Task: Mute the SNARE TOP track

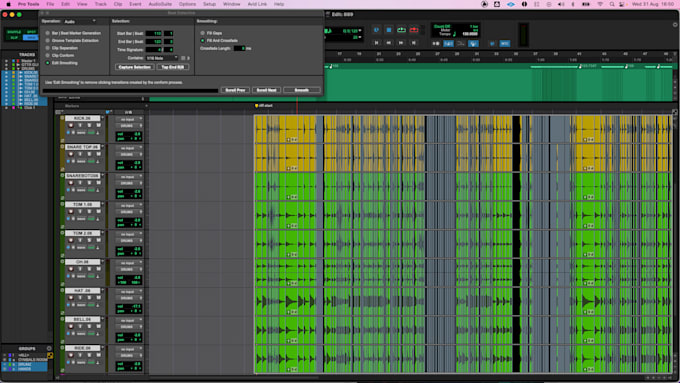Action: click(98, 154)
